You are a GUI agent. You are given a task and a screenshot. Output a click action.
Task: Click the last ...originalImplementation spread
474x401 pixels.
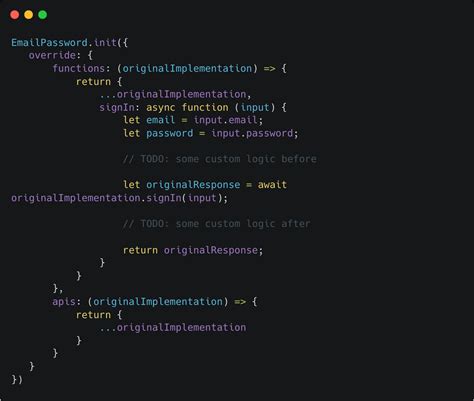click(173, 328)
